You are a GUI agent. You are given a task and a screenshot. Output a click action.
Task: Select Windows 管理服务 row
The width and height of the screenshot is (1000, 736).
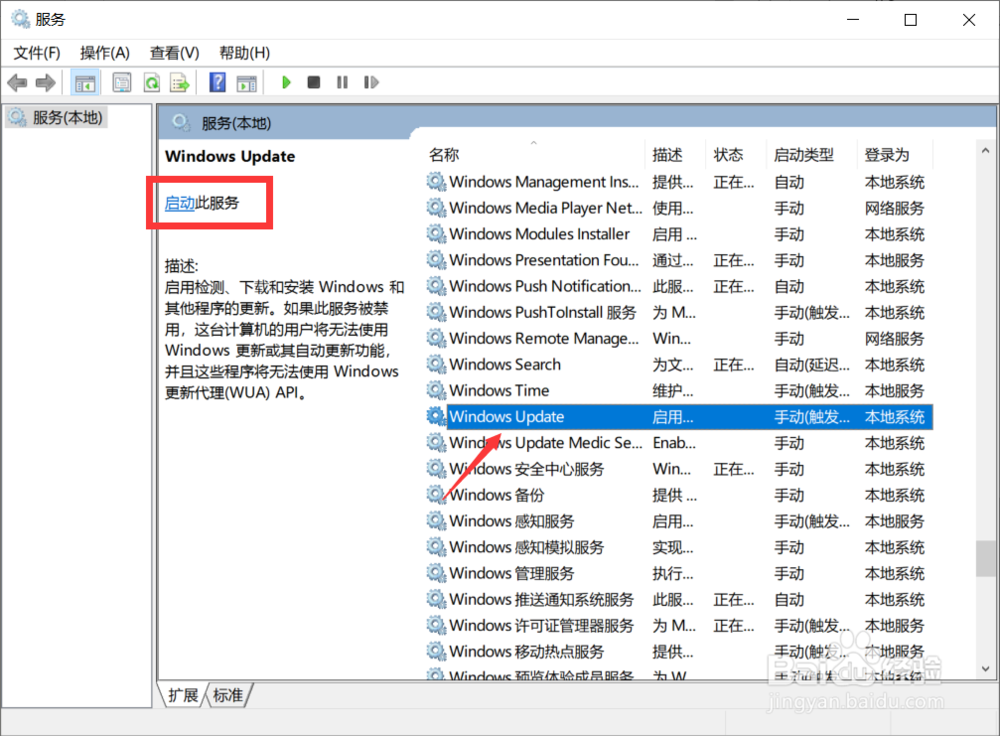point(679,573)
